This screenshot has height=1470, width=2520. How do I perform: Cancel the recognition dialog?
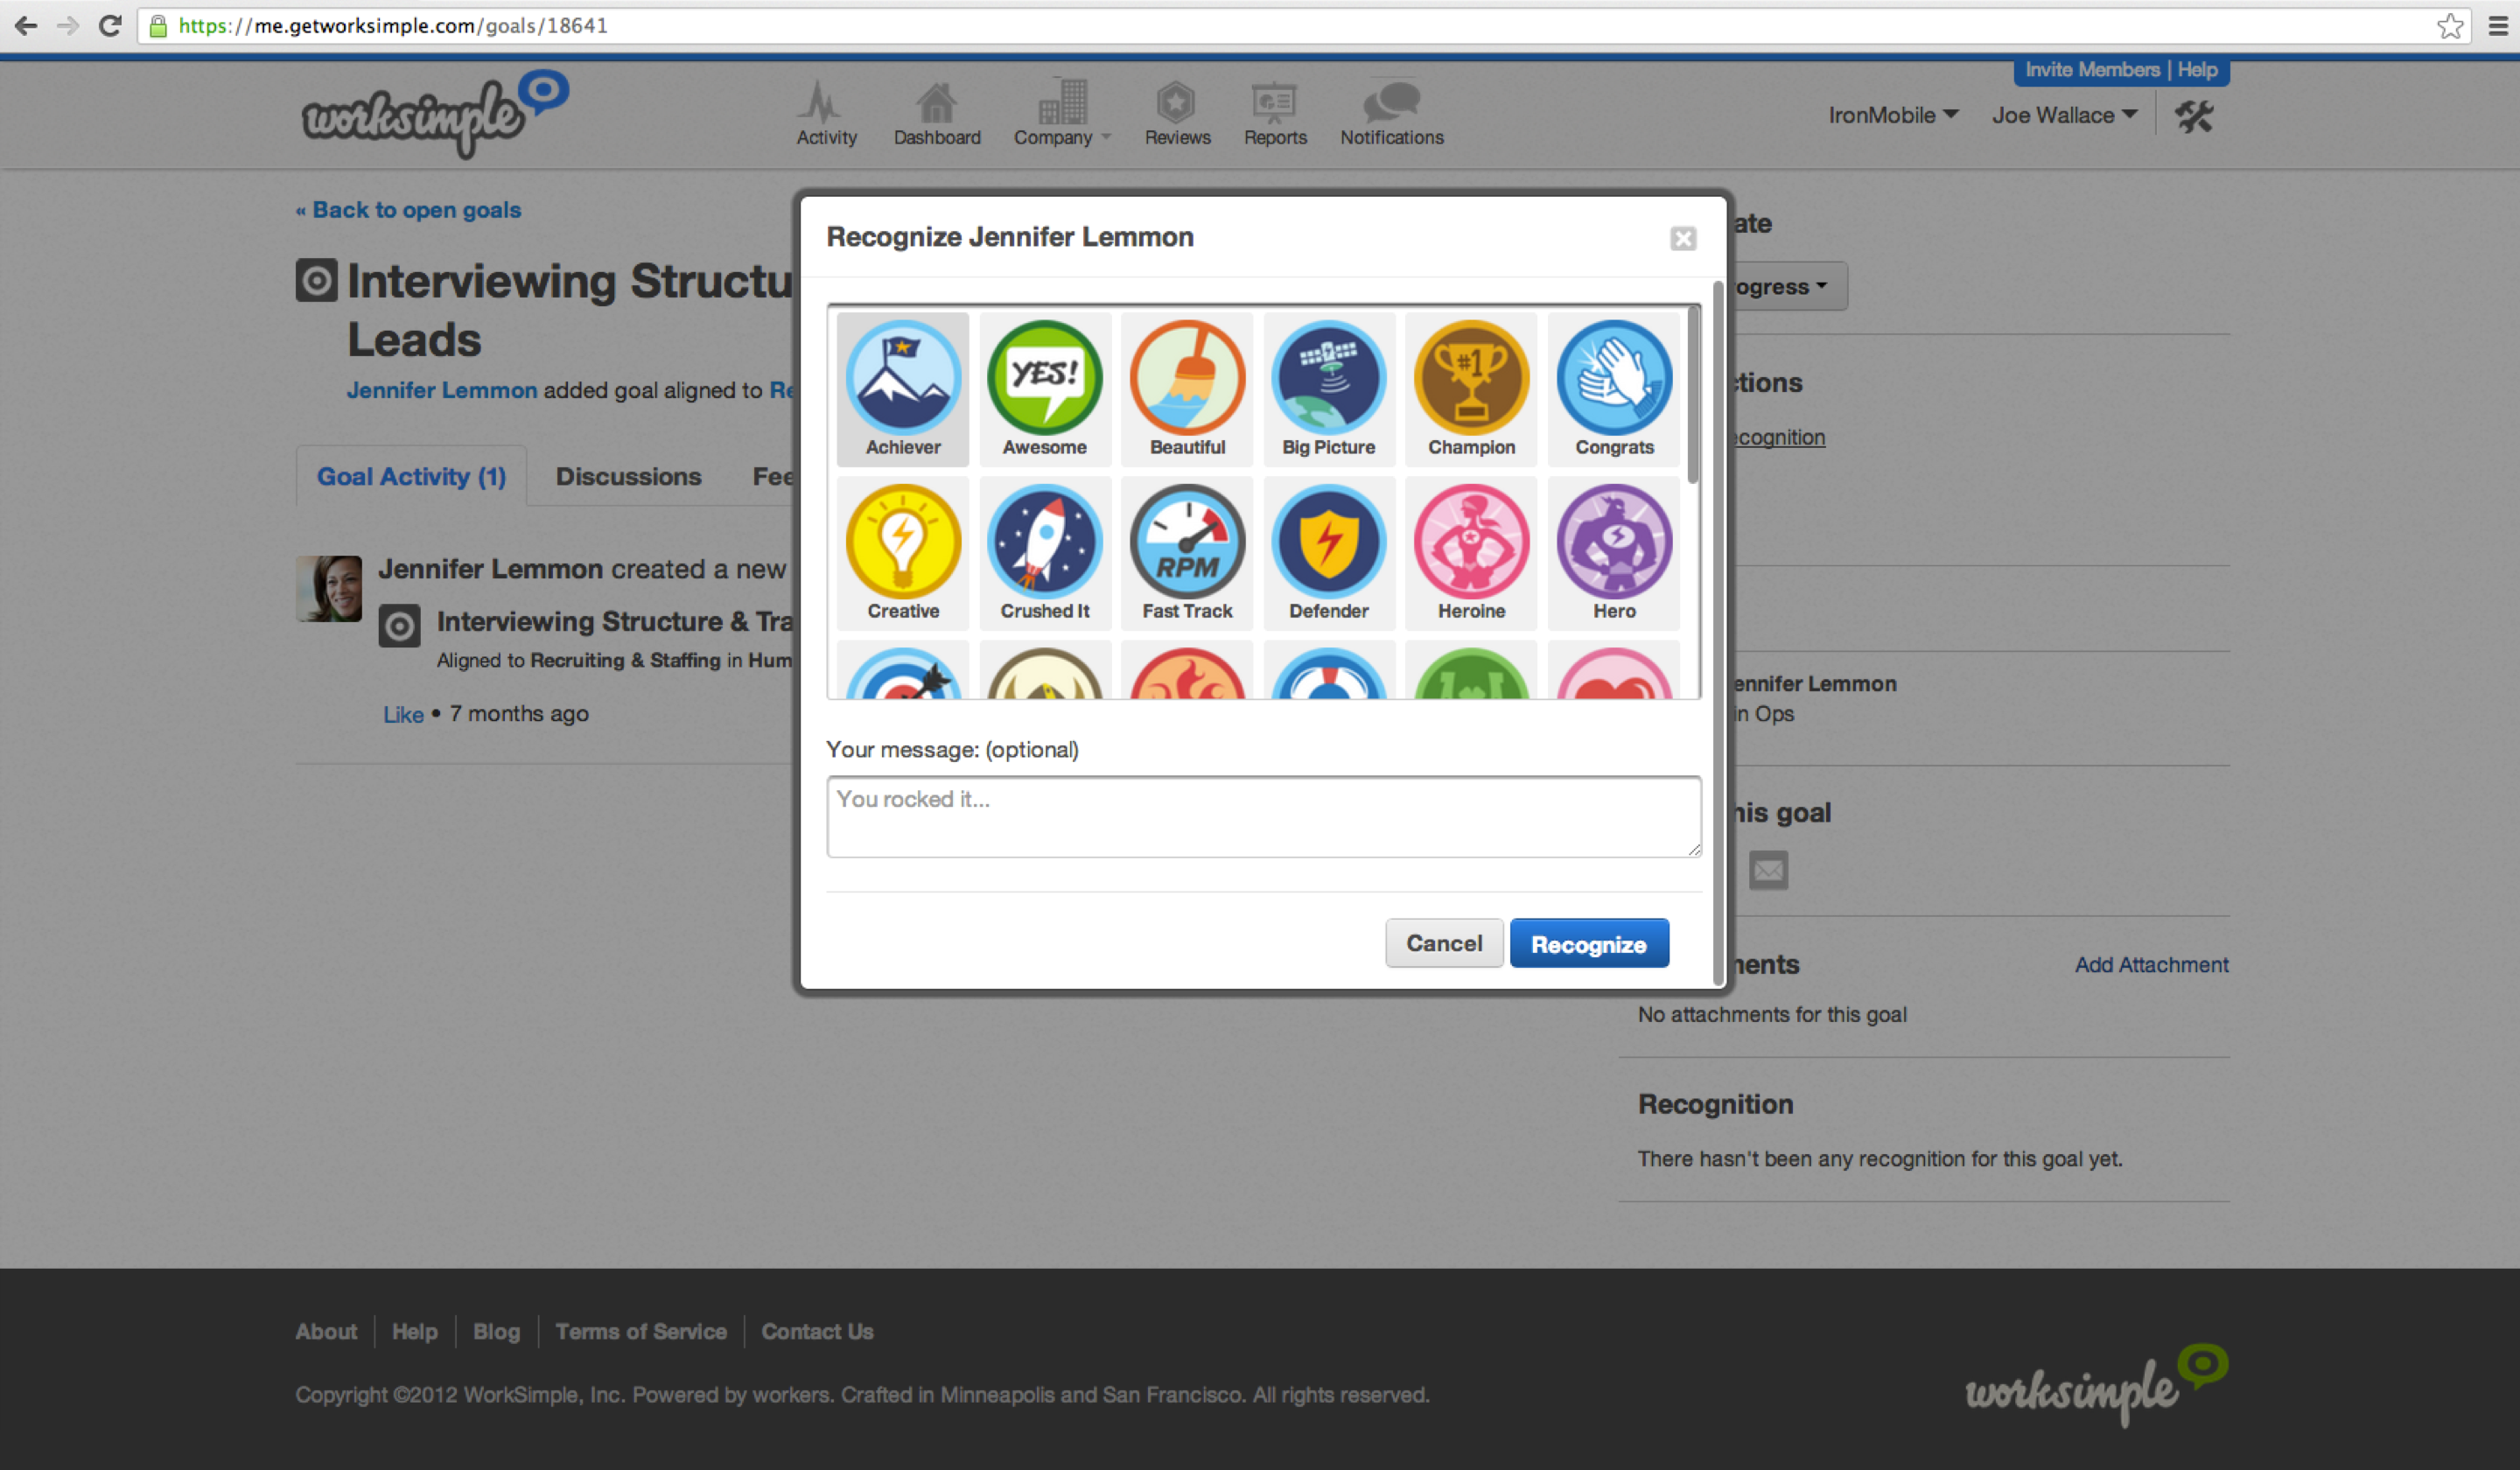point(1443,943)
